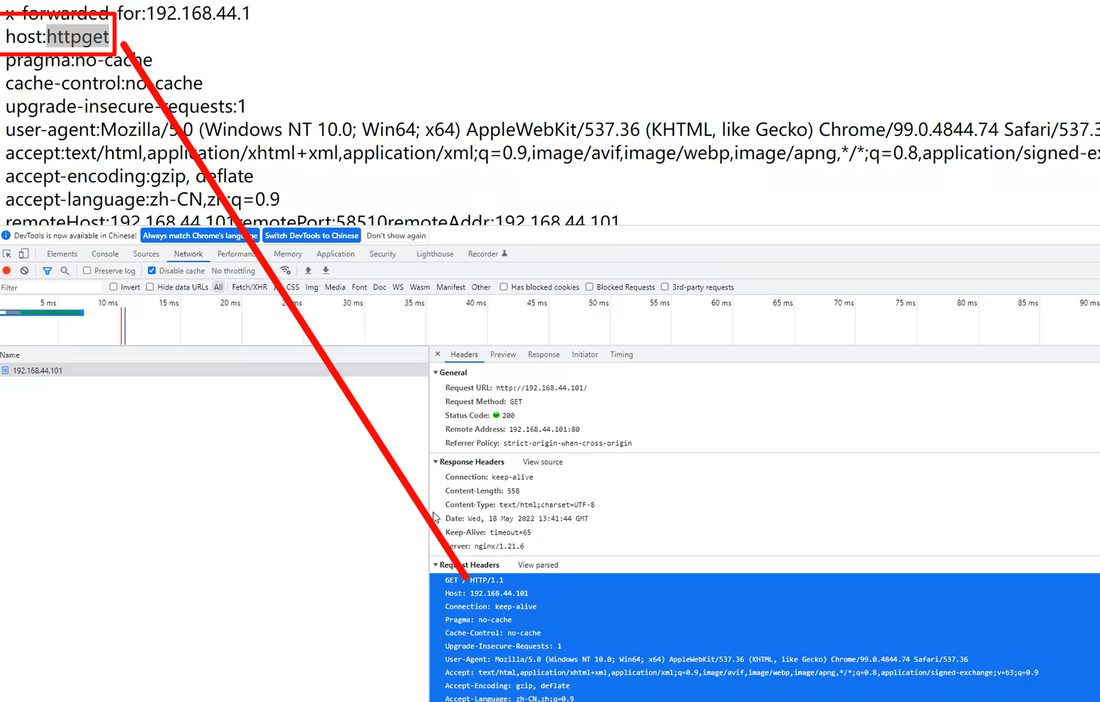The height and width of the screenshot is (702, 1100).
Task: Filter requests by Other type
Action: [481, 287]
